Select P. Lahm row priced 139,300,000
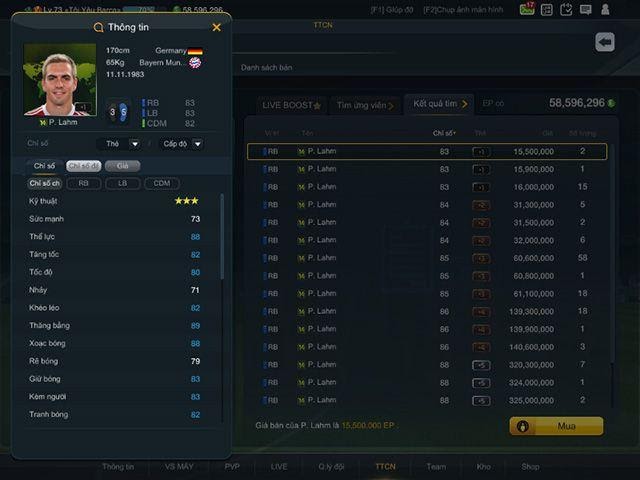The image size is (640, 480). (427, 311)
